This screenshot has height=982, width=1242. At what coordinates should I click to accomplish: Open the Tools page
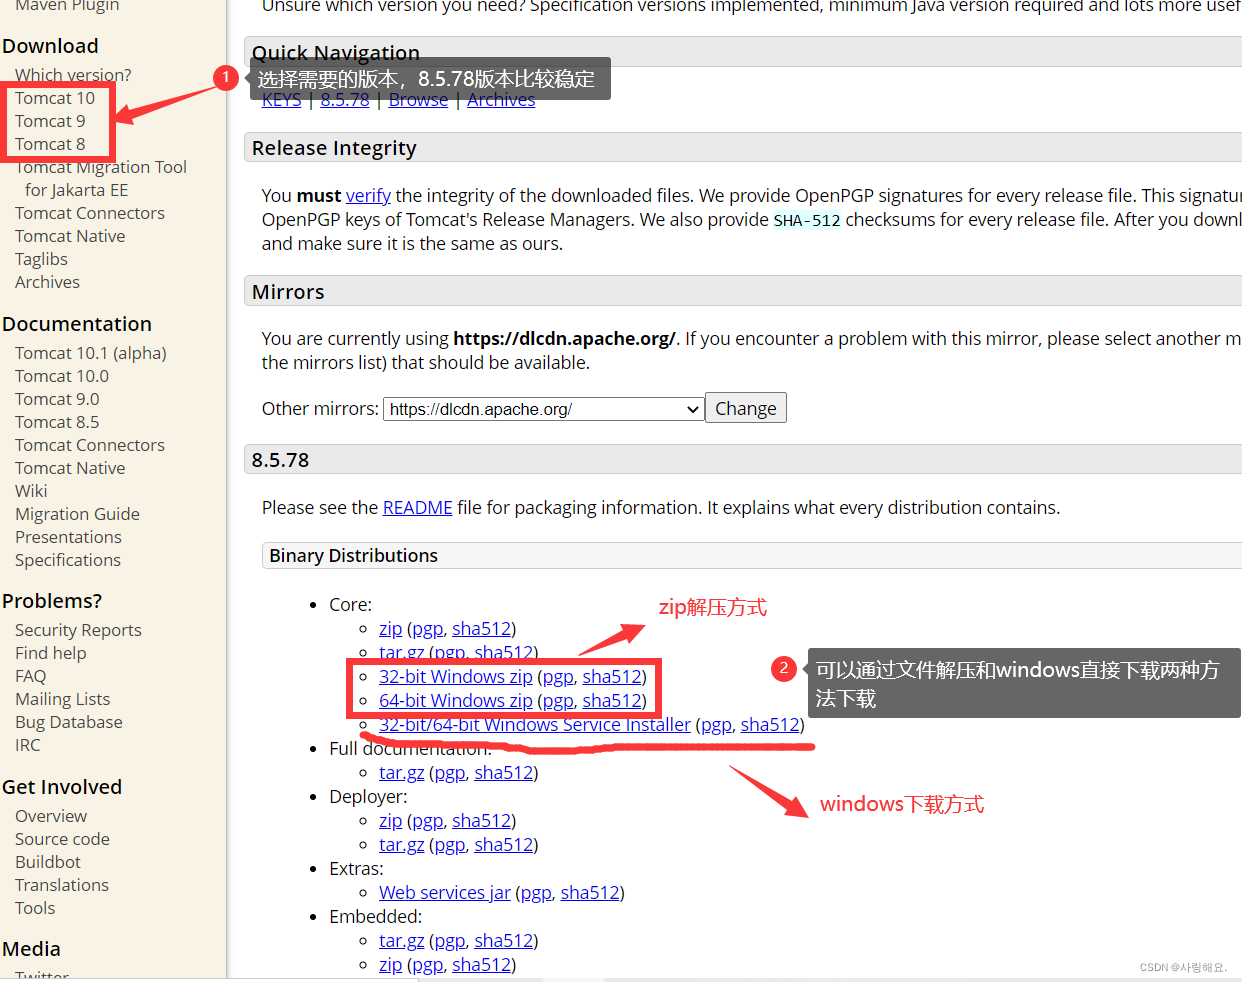[x=35, y=908]
